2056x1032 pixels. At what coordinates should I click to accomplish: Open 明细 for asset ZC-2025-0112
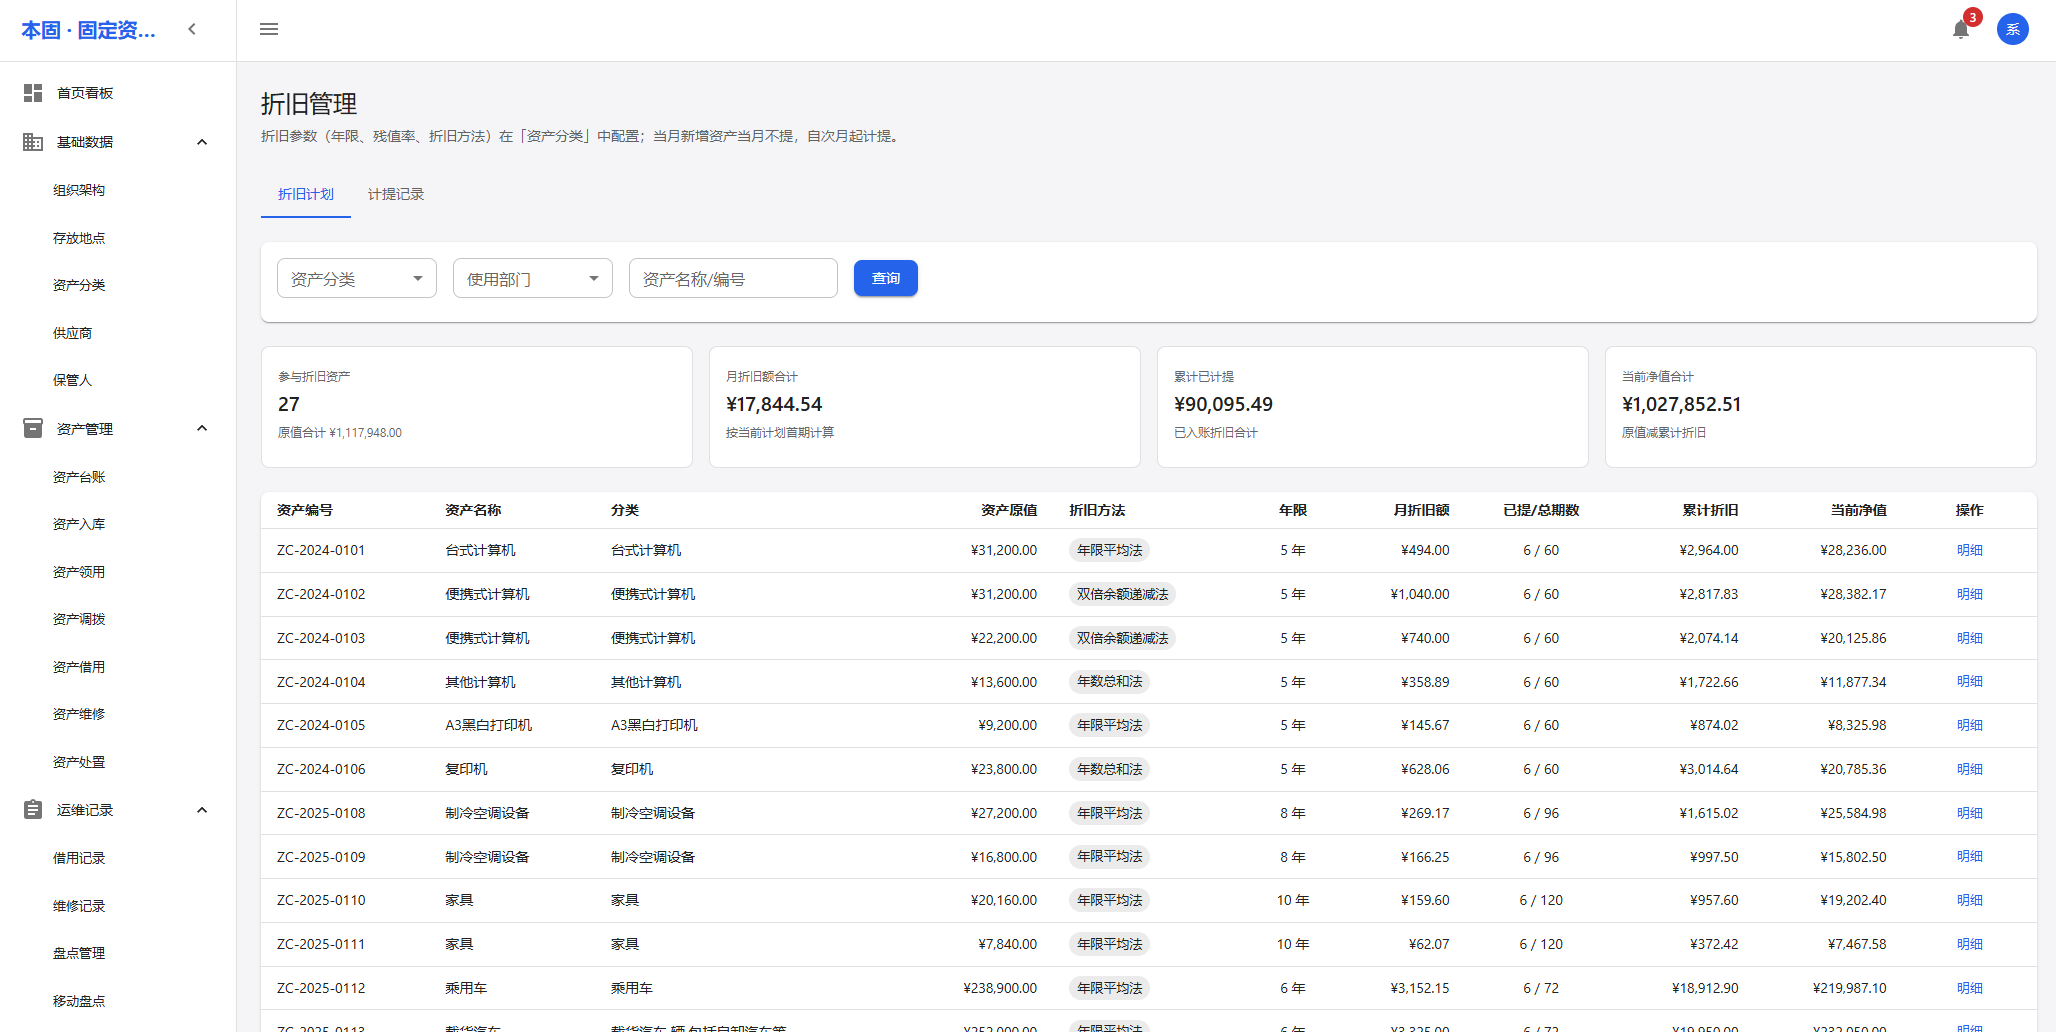(1969, 988)
